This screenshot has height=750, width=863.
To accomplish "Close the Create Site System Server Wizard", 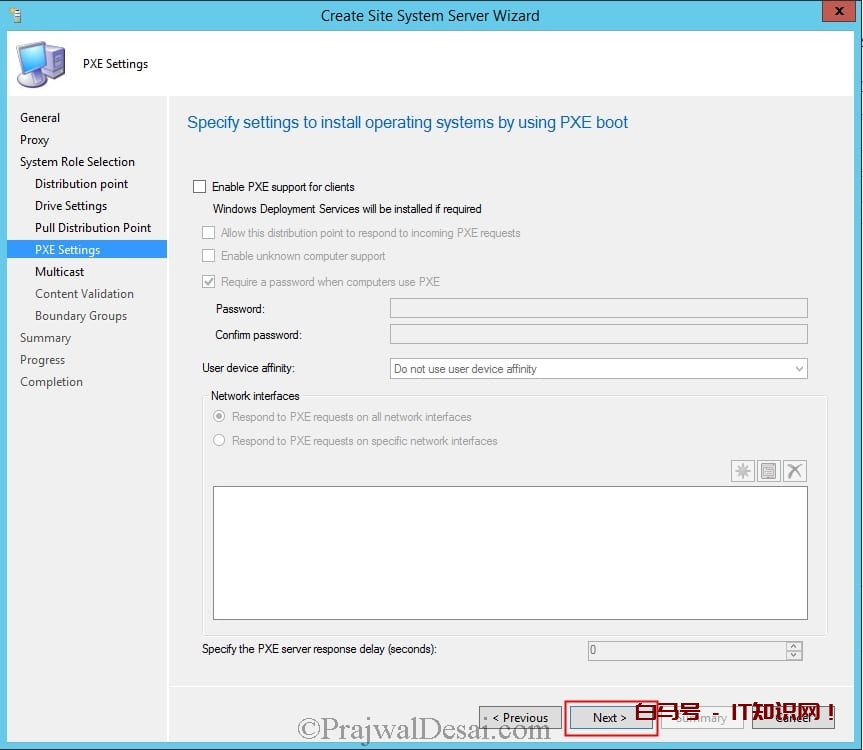I will coord(835,13).
